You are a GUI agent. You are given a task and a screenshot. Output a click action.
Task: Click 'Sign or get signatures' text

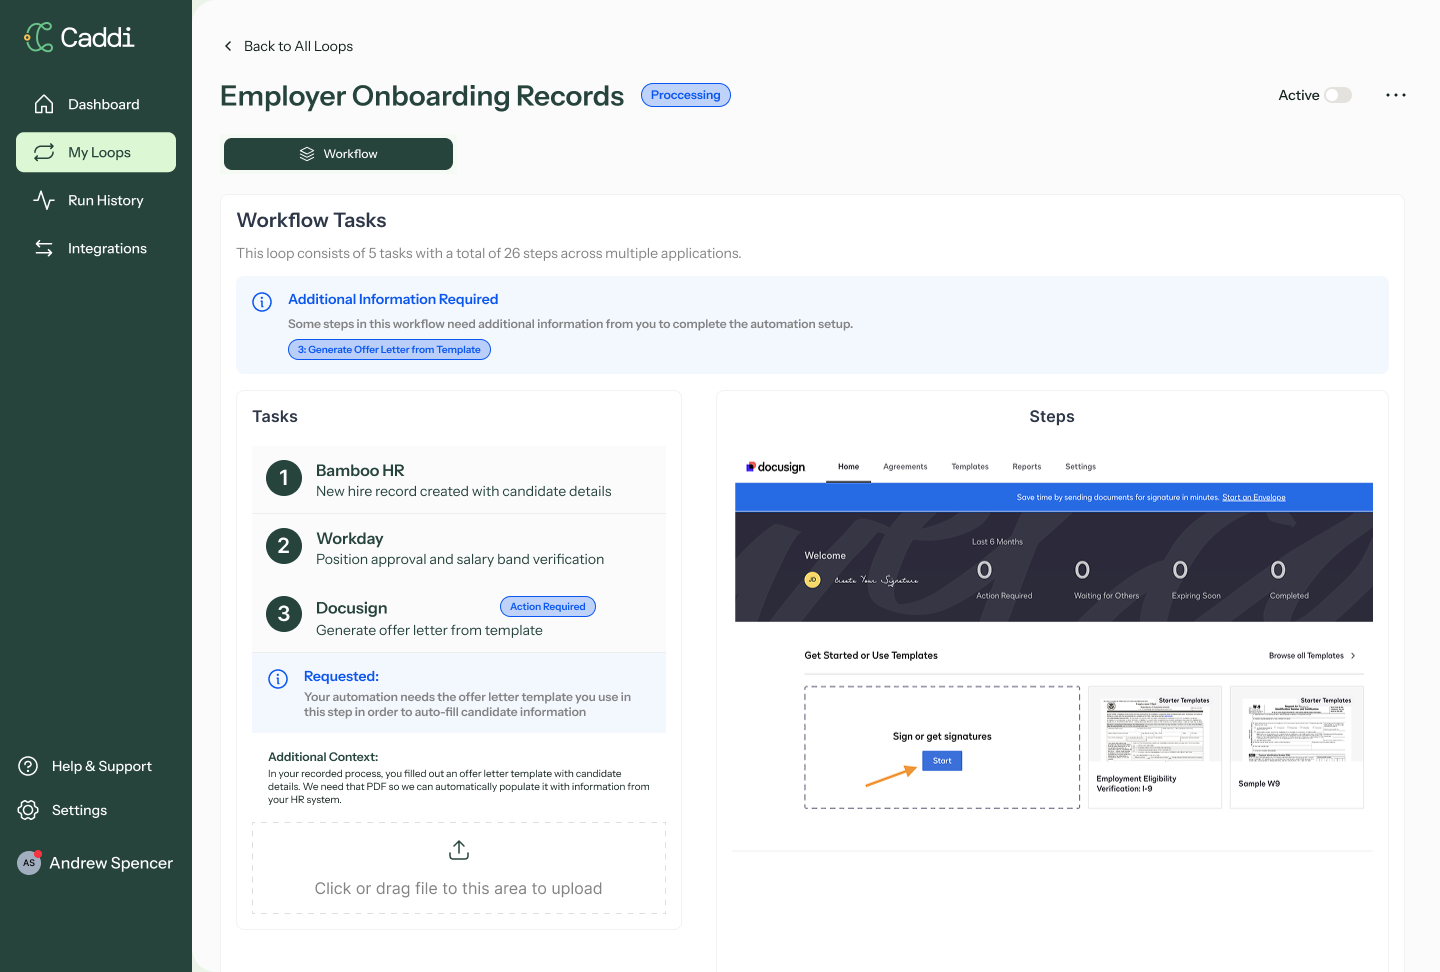pos(942,737)
